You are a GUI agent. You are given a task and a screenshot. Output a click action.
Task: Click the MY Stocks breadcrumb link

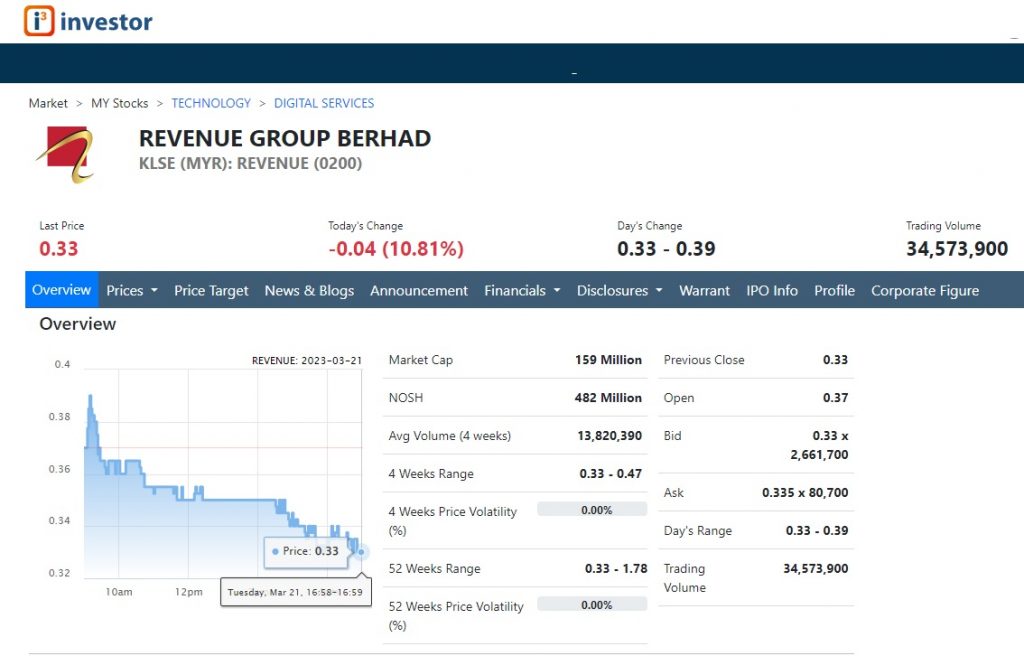point(120,103)
